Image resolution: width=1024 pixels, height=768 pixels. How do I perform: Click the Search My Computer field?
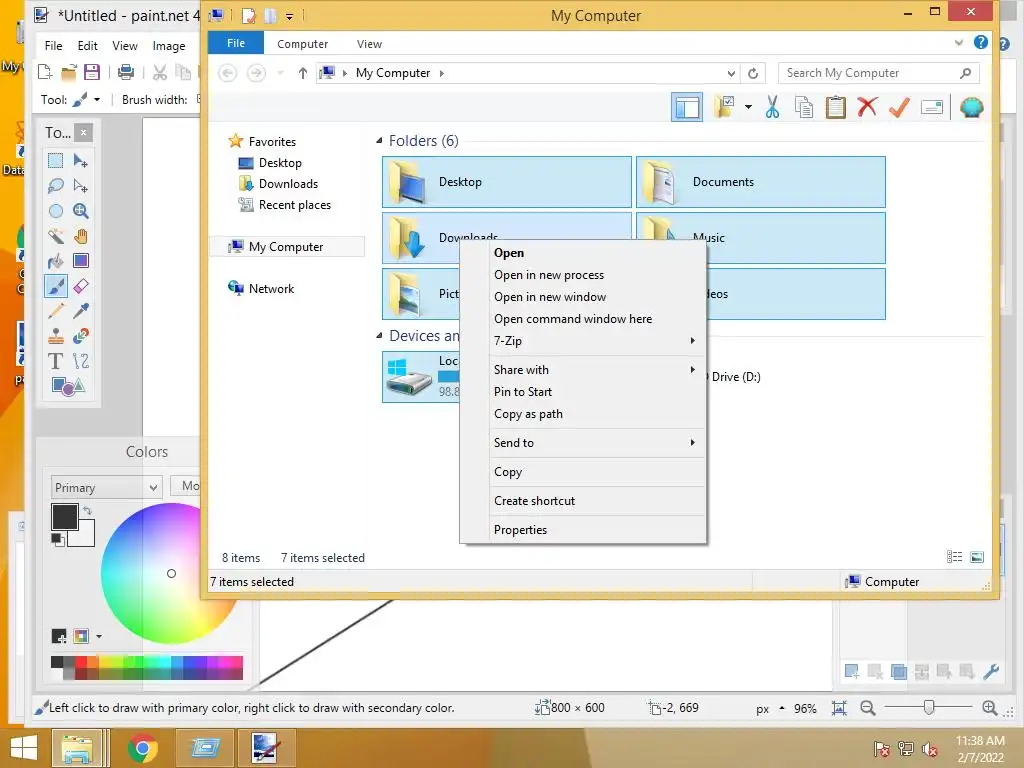(x=878, y=73)
